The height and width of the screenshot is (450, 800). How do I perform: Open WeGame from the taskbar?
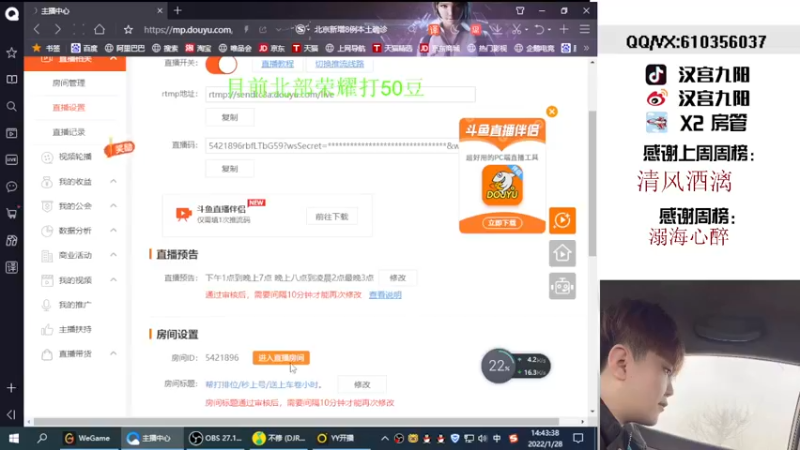[87, 438]
